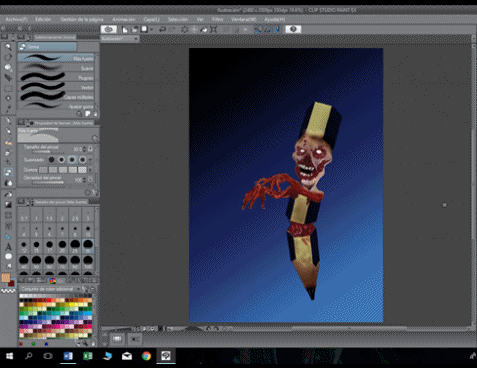This screenshot has height=368, width=477.
Task: Choose the 'Suave' eraser brush
Action: point(56,68)
